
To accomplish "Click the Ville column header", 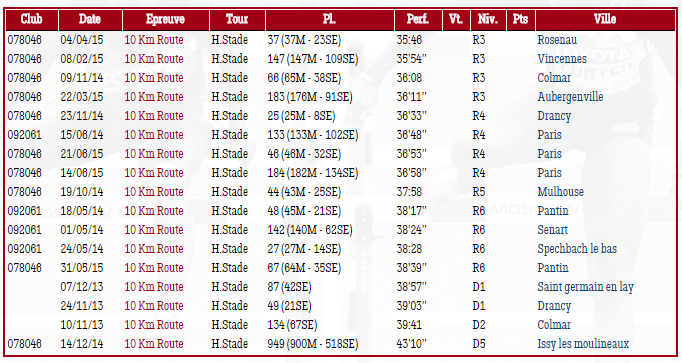I will 605,20.
